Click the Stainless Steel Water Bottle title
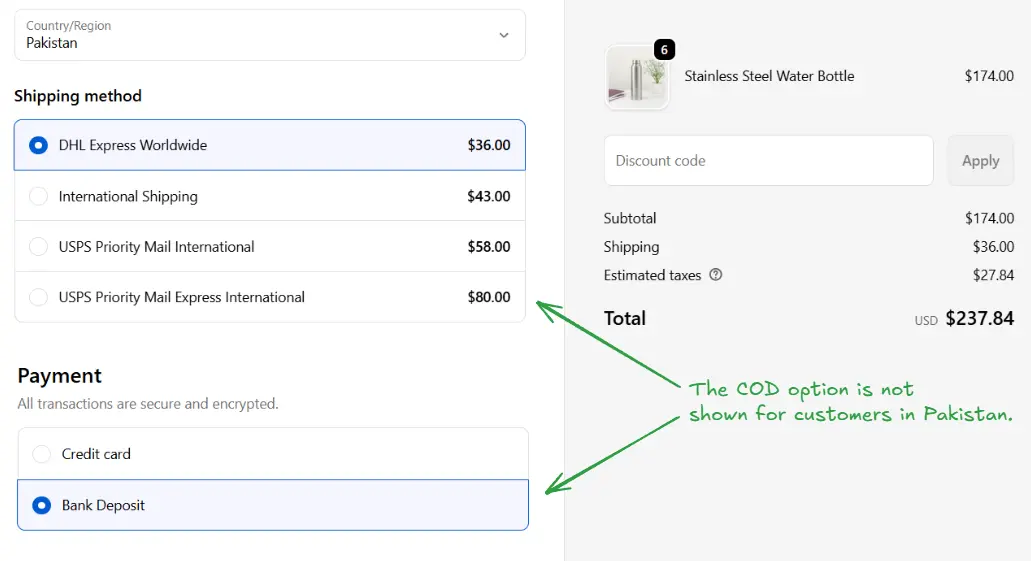 tap(769, 76)
